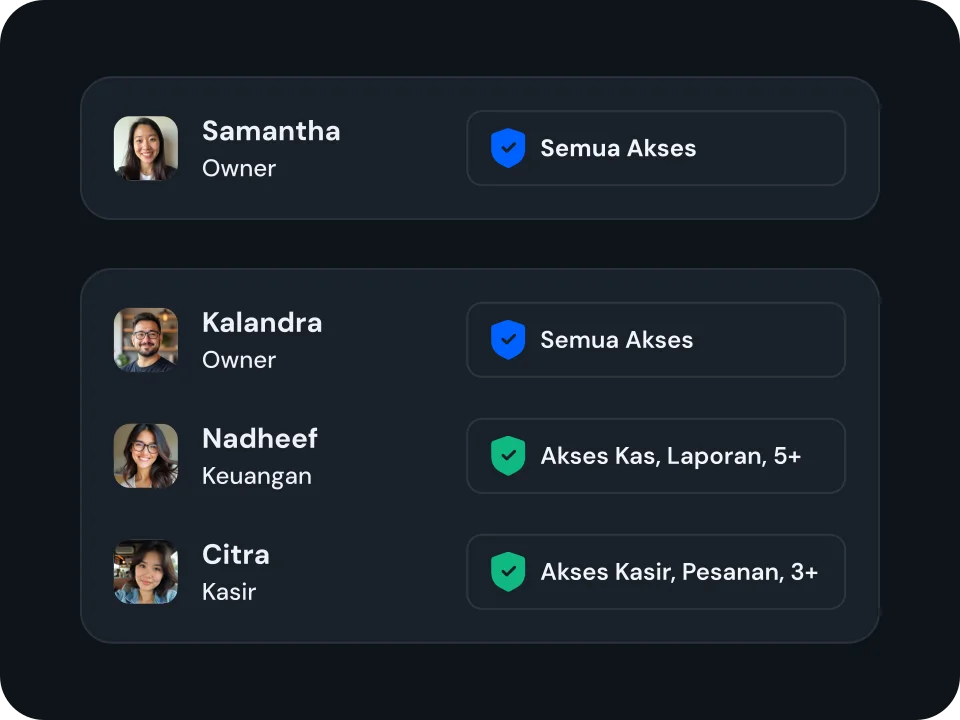
Task: Expand the Akses Kasir, Pesanan, 3+ field
Action: click(x=656, y=572)
